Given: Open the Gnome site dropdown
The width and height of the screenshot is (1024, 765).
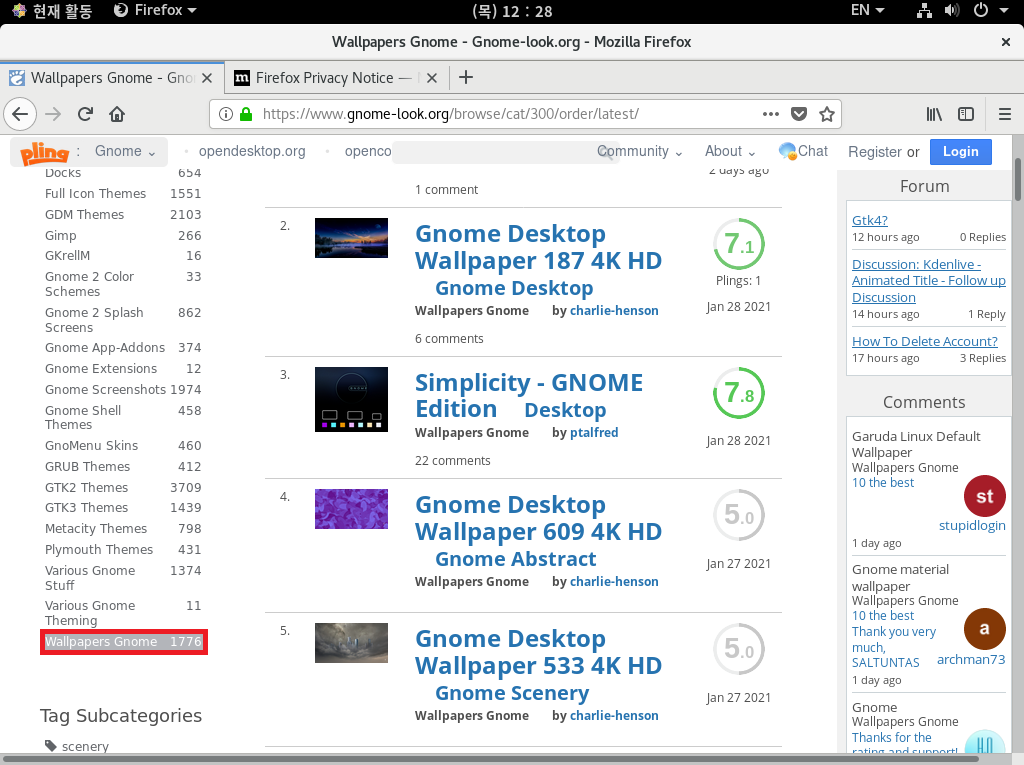Looking at the screenshot, I should 125,152.
